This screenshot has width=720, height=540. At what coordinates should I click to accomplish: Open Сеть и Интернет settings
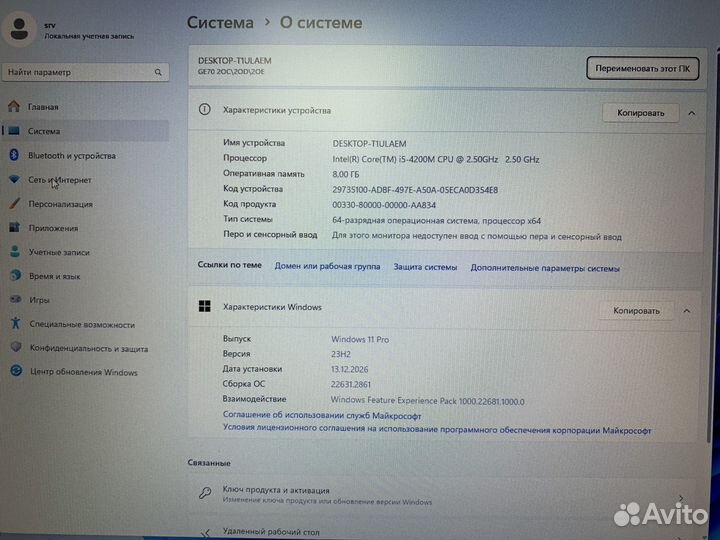pyautogui.click(x=60, y=180)
